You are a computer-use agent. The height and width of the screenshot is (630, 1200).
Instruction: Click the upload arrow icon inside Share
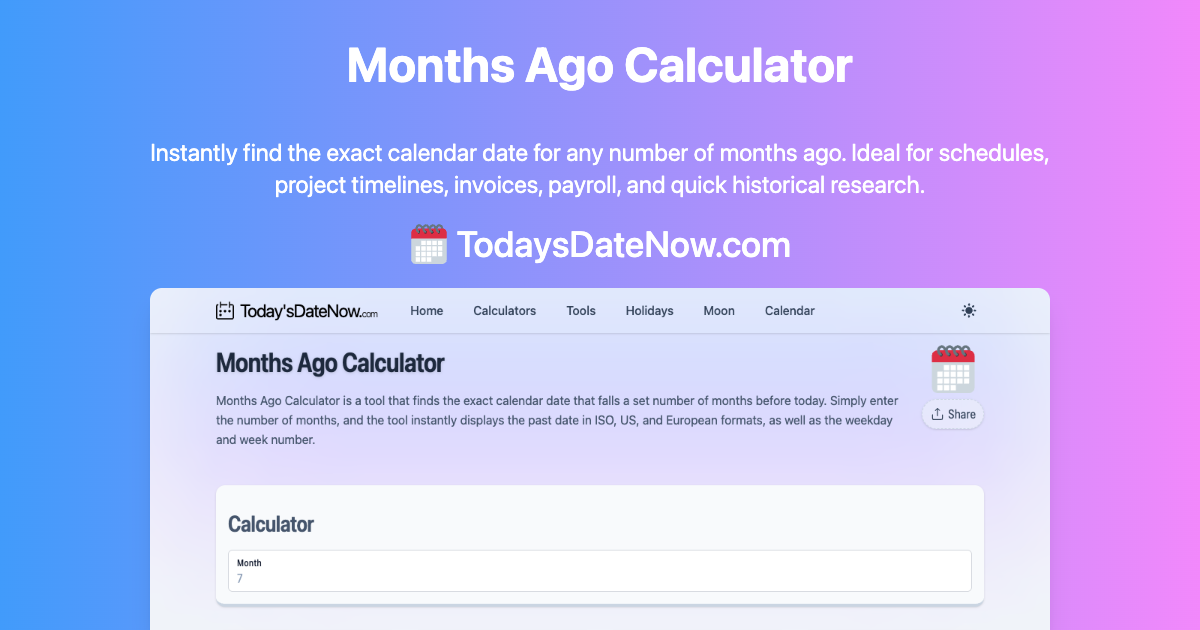pyautogui.click(x=938, y=414)
